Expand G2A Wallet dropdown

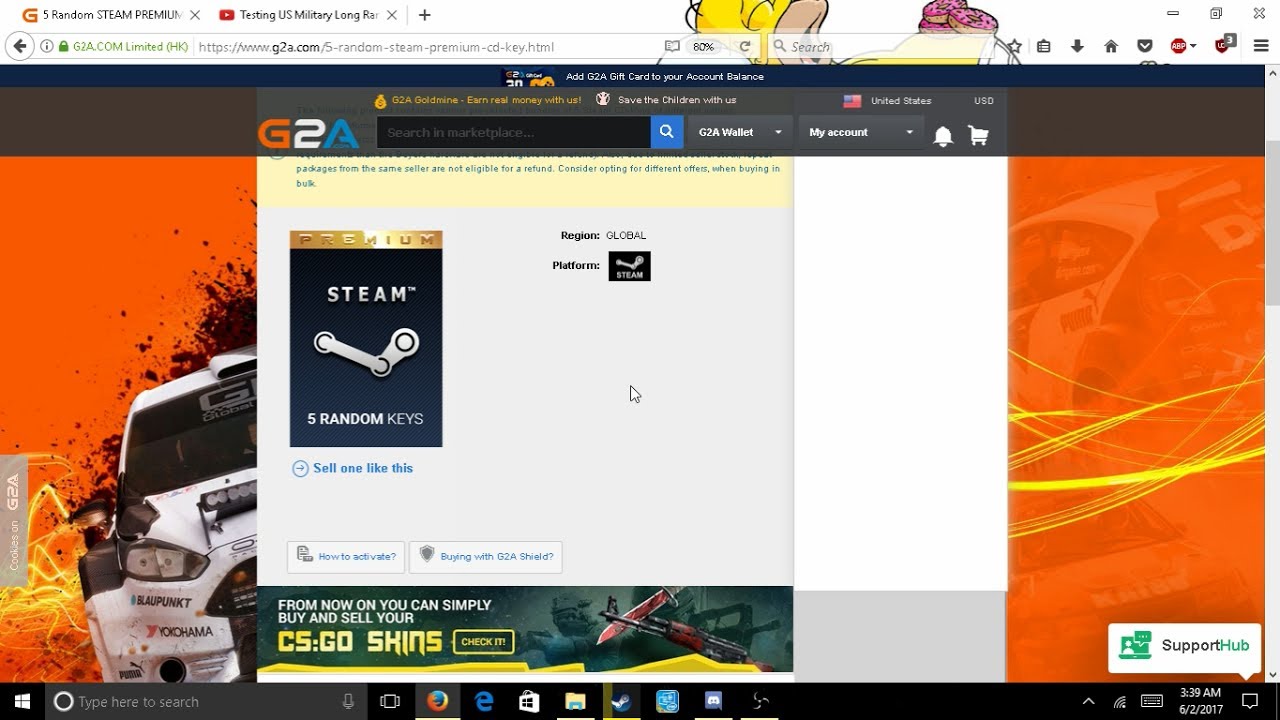coord(739,132)
